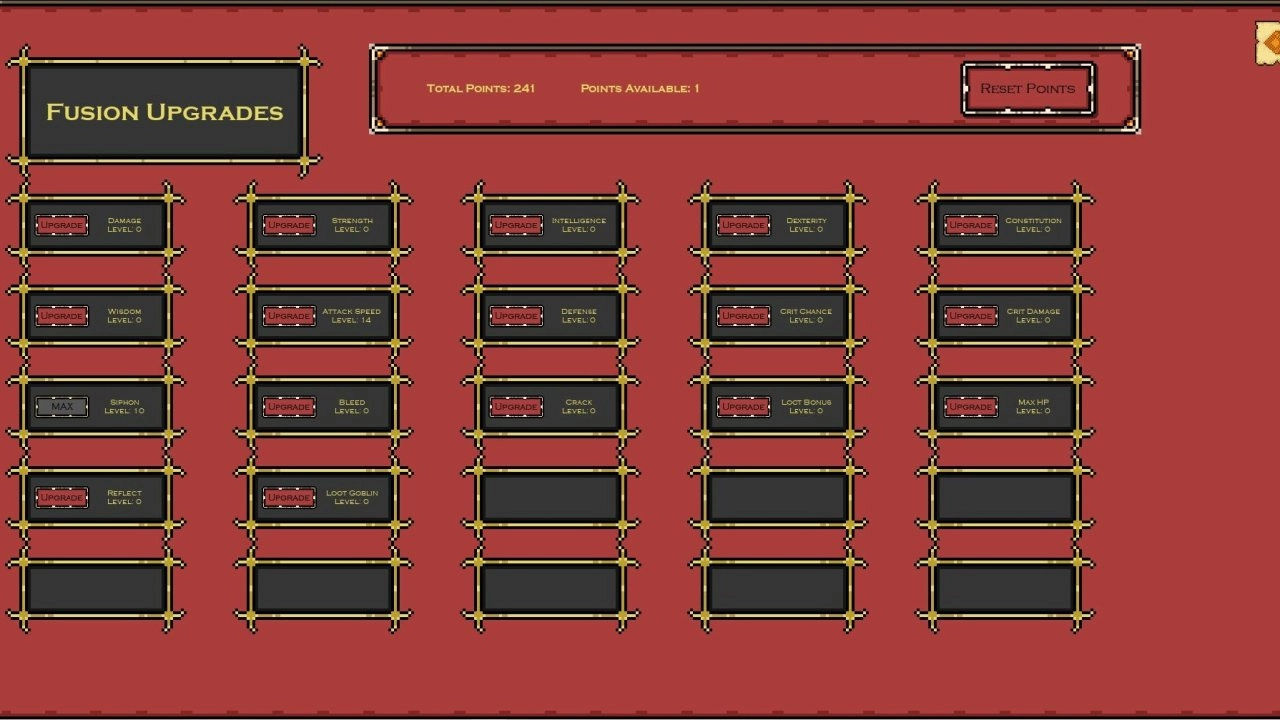The image size is (1280, 720).
Task: Click Upgrade next to Crack
Action: (x=516, y=407)
